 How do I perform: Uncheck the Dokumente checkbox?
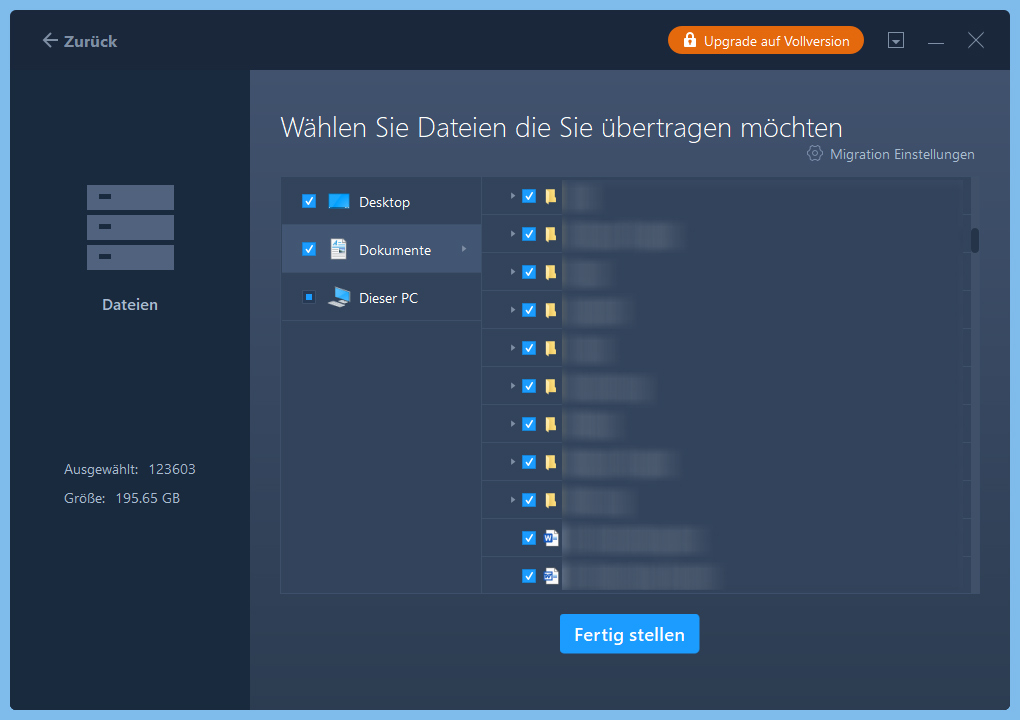pyautogui.click(x=309, y=249)
